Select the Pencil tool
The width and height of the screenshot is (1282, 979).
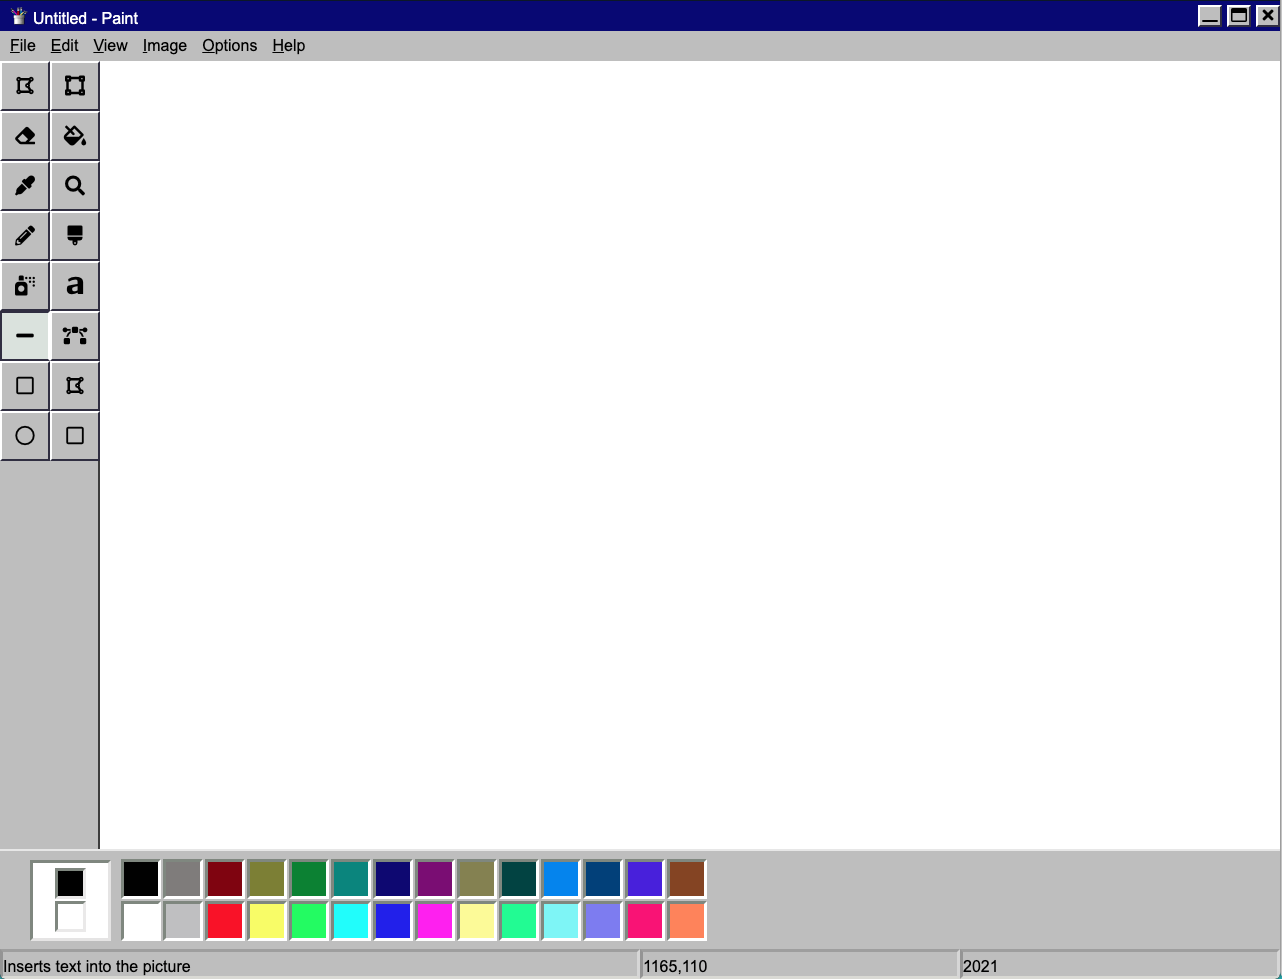[25, 236]
